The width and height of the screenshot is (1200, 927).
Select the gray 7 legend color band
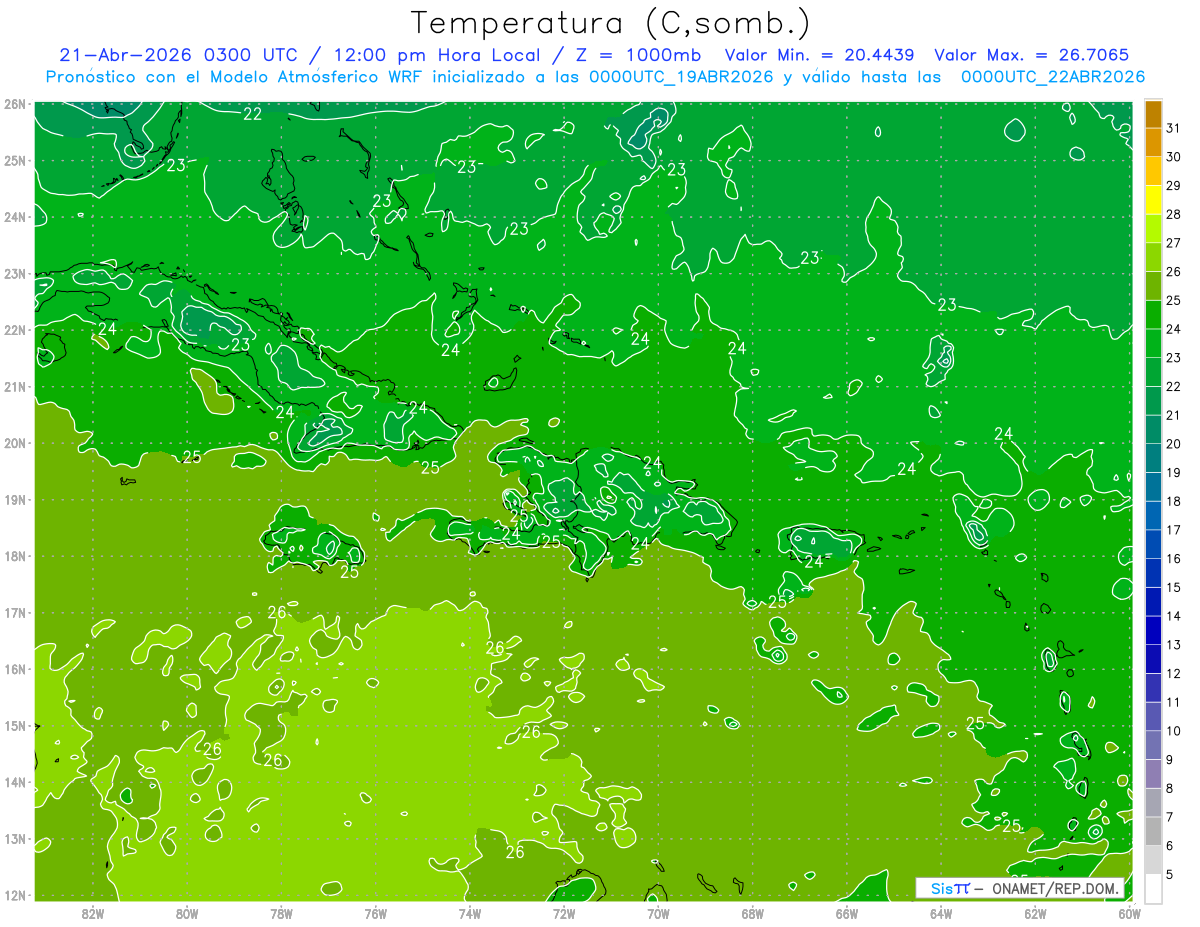pyautogui.click(x=1153, y=802)
